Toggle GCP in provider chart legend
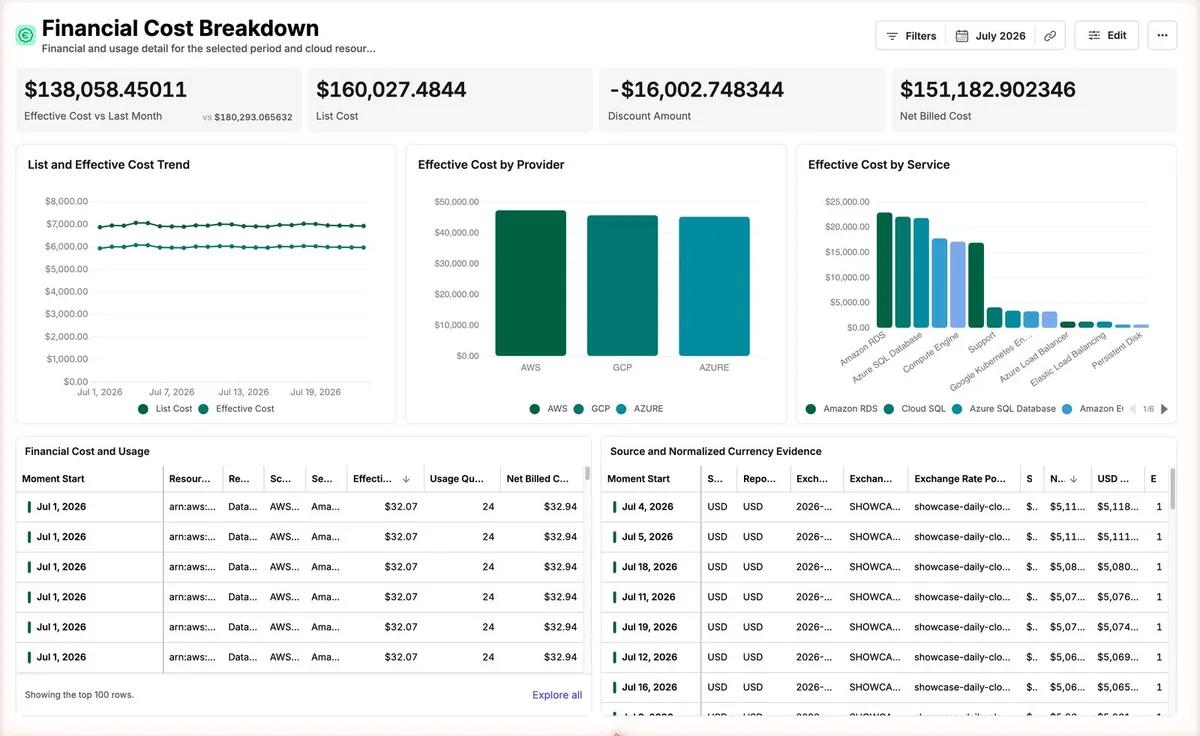Viewport: 1200px width, 736px height. tap(592, 409)
